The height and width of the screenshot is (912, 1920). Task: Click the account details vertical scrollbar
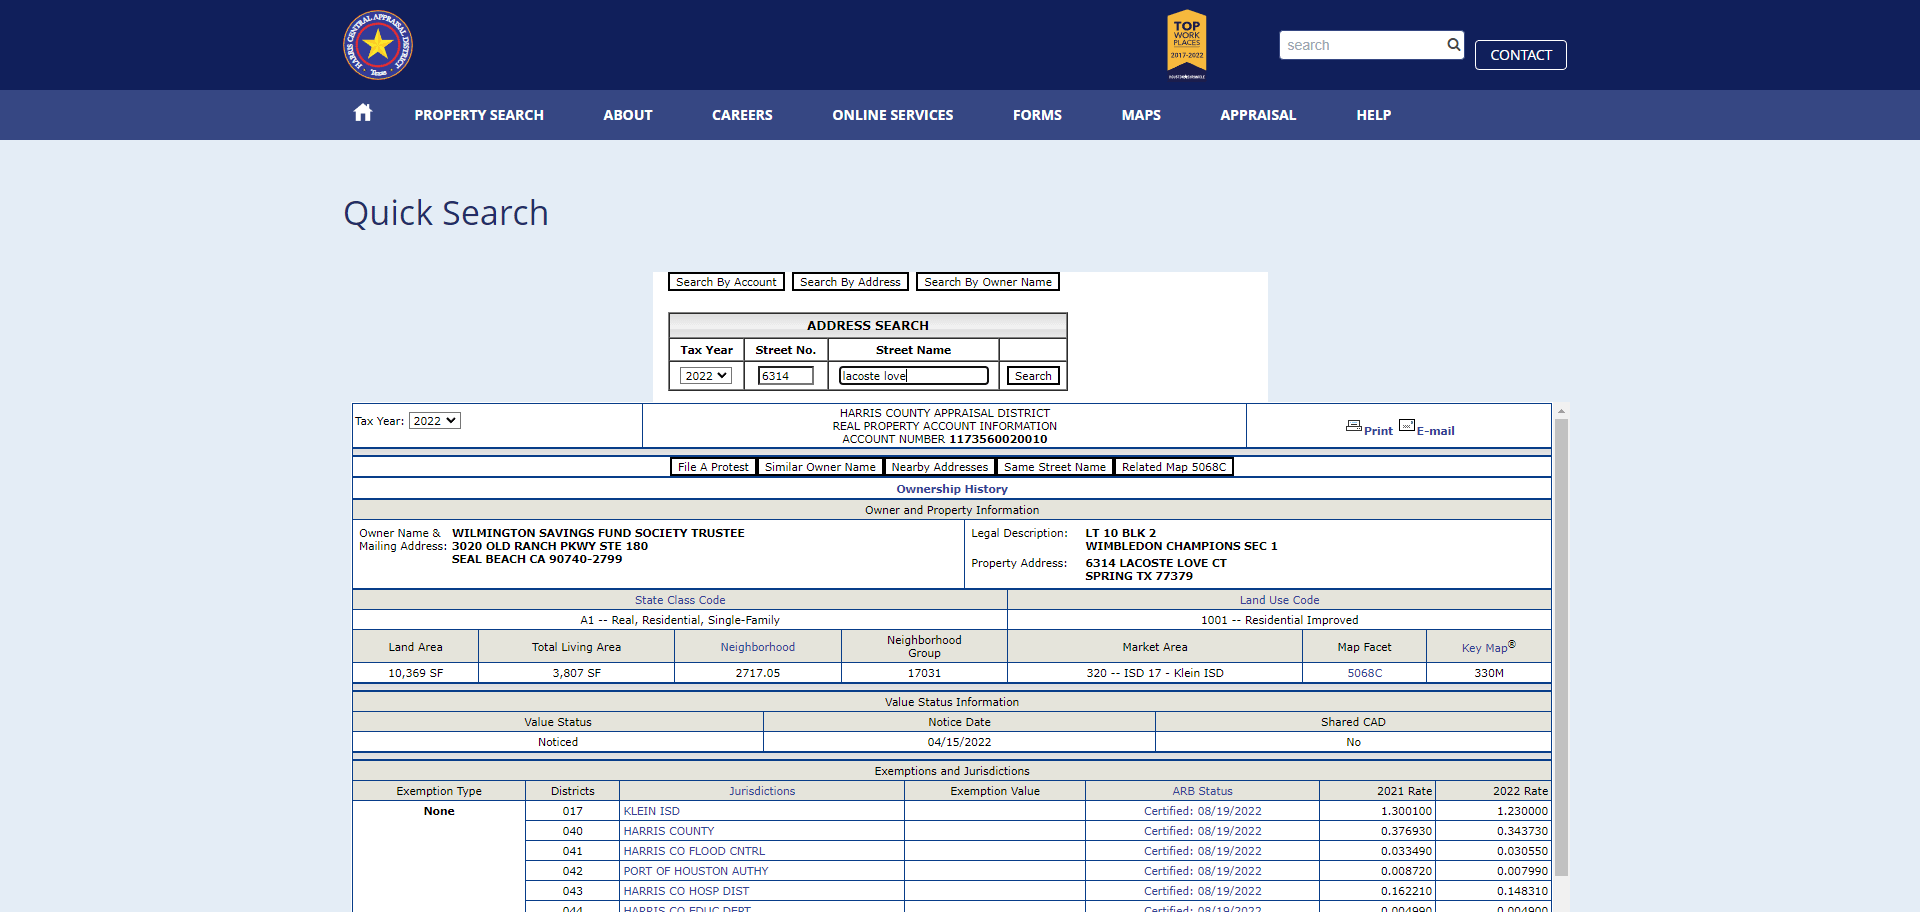coord(1561,648)
